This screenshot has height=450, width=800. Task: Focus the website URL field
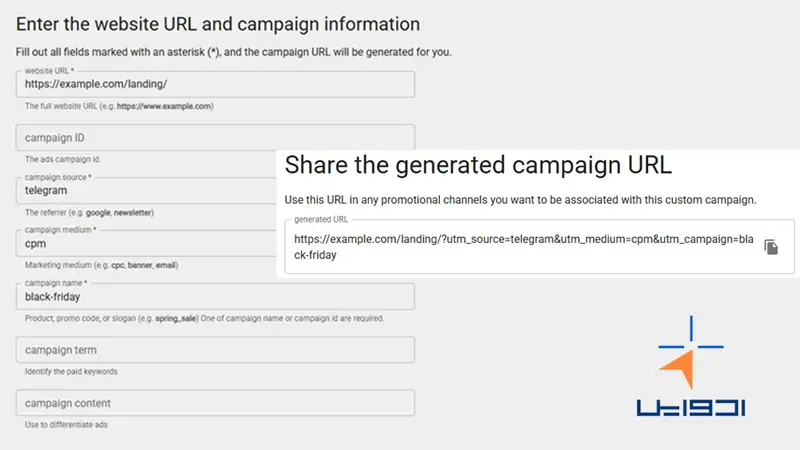click(x=215, y=84)
